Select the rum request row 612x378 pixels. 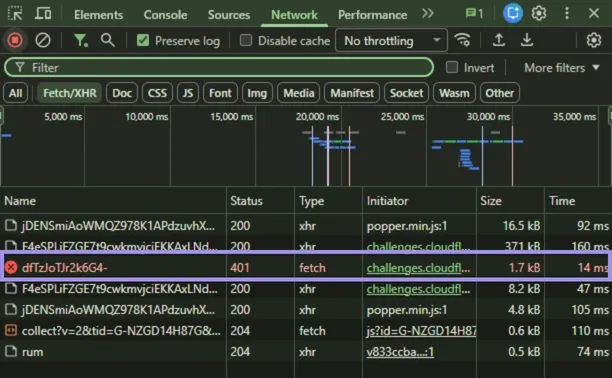pos(306,352)
